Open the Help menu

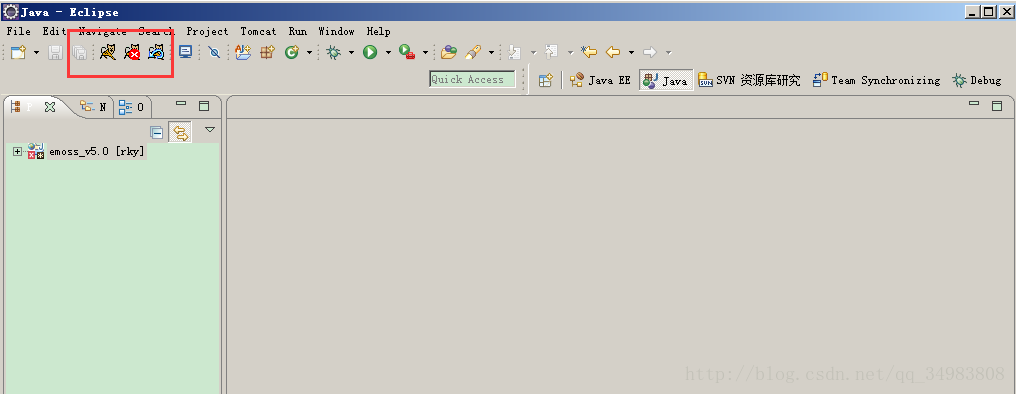[378, 31]
